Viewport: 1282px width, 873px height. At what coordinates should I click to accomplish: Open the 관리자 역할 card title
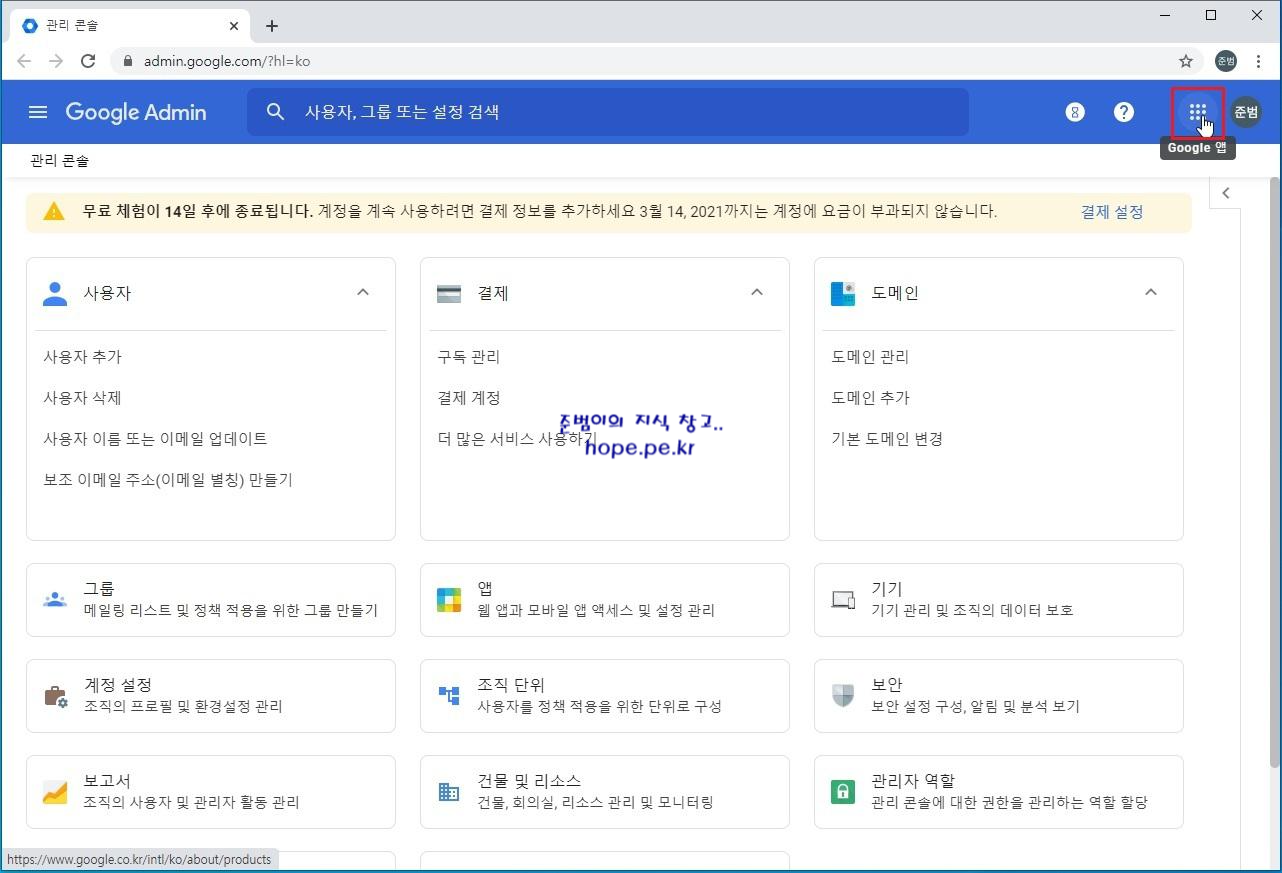[x=913, y=781]
